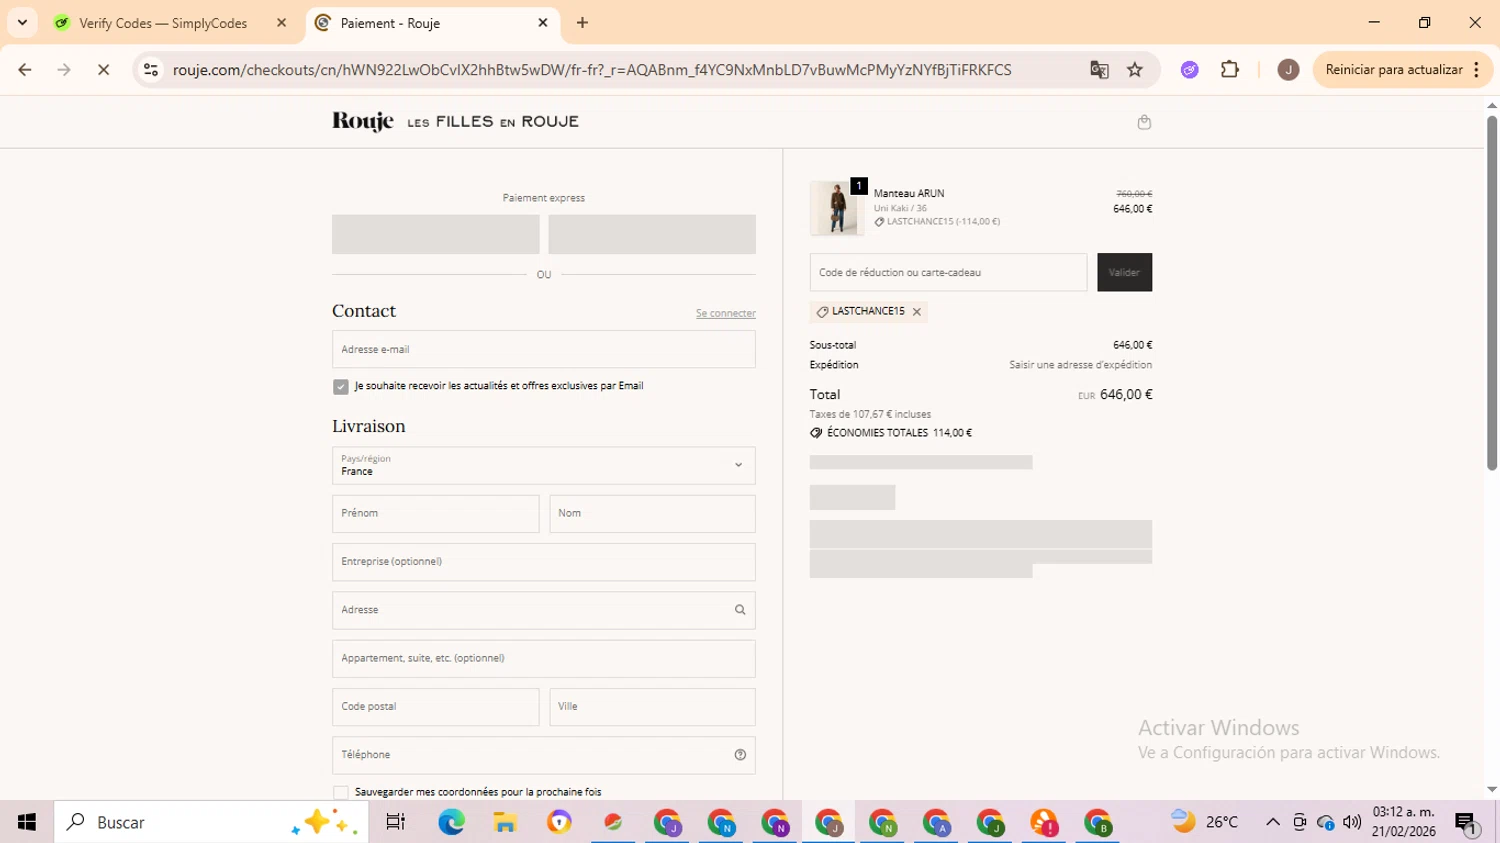Click the Nom input field
1500x843 pixels.
[x=652, y=514]
